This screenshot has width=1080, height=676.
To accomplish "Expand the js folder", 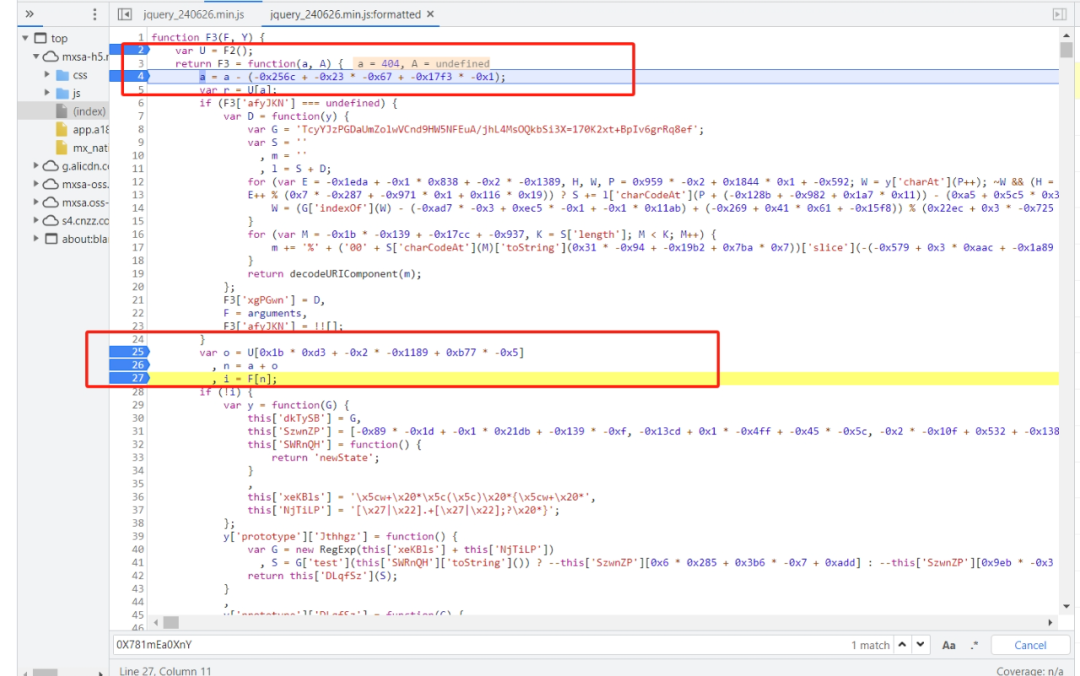I will tap(47, 92).
